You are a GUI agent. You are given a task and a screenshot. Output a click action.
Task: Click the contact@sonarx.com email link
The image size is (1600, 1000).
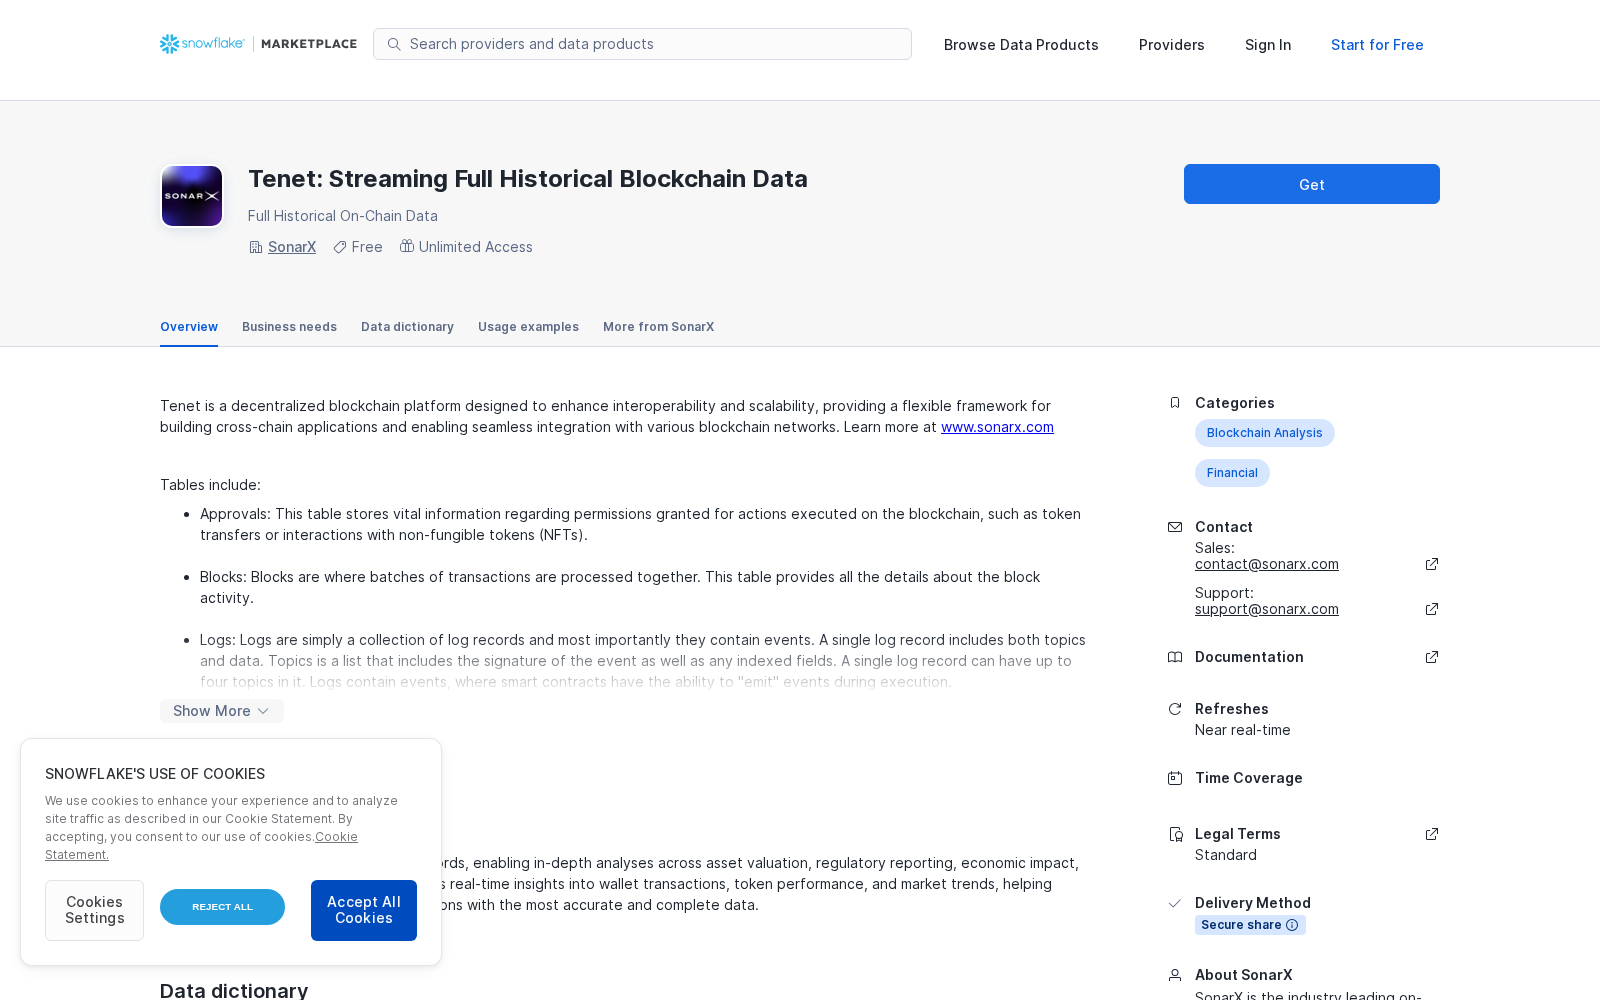click(x=1267, y=564)
